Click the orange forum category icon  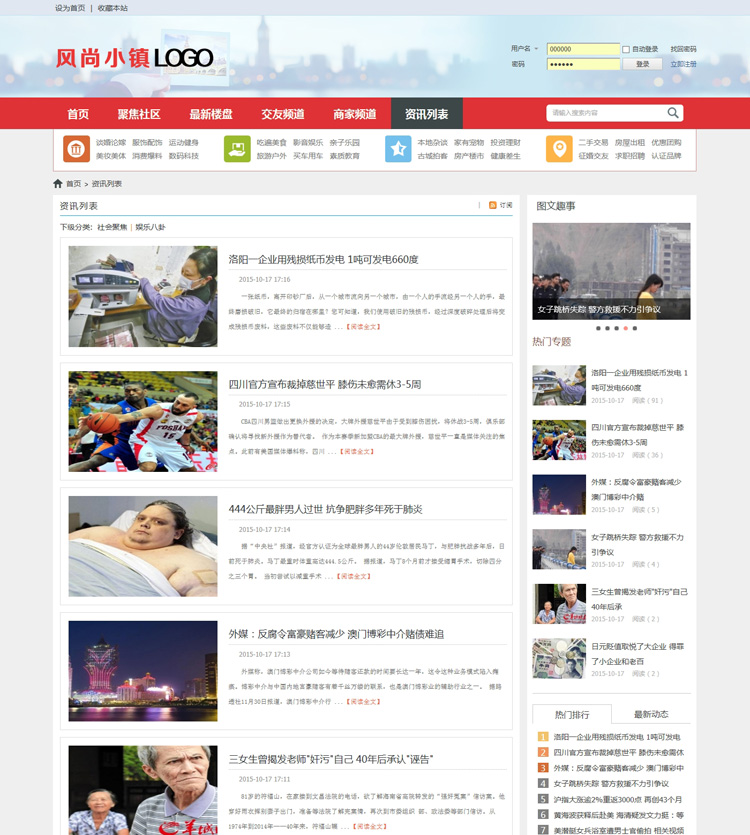(76, 149)
